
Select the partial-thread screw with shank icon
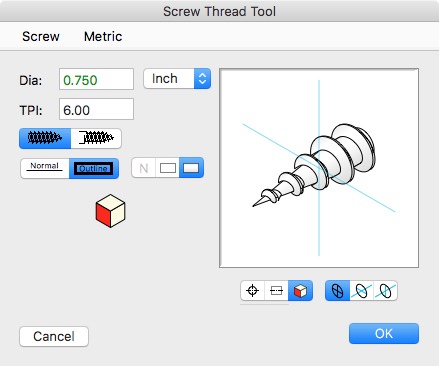click(96, 138)
